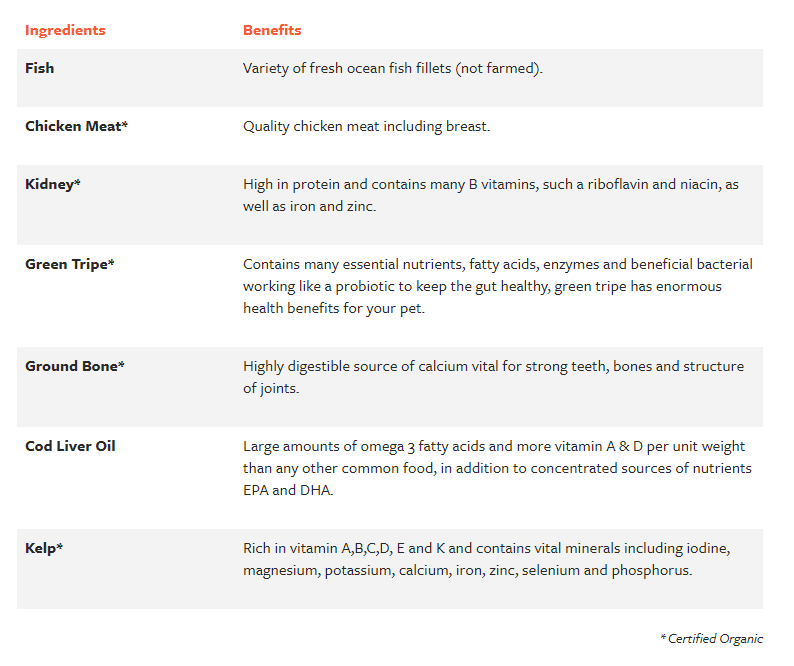Click the 'health benefits for your pet' line

pyautogui.click(x=334, y=308)
